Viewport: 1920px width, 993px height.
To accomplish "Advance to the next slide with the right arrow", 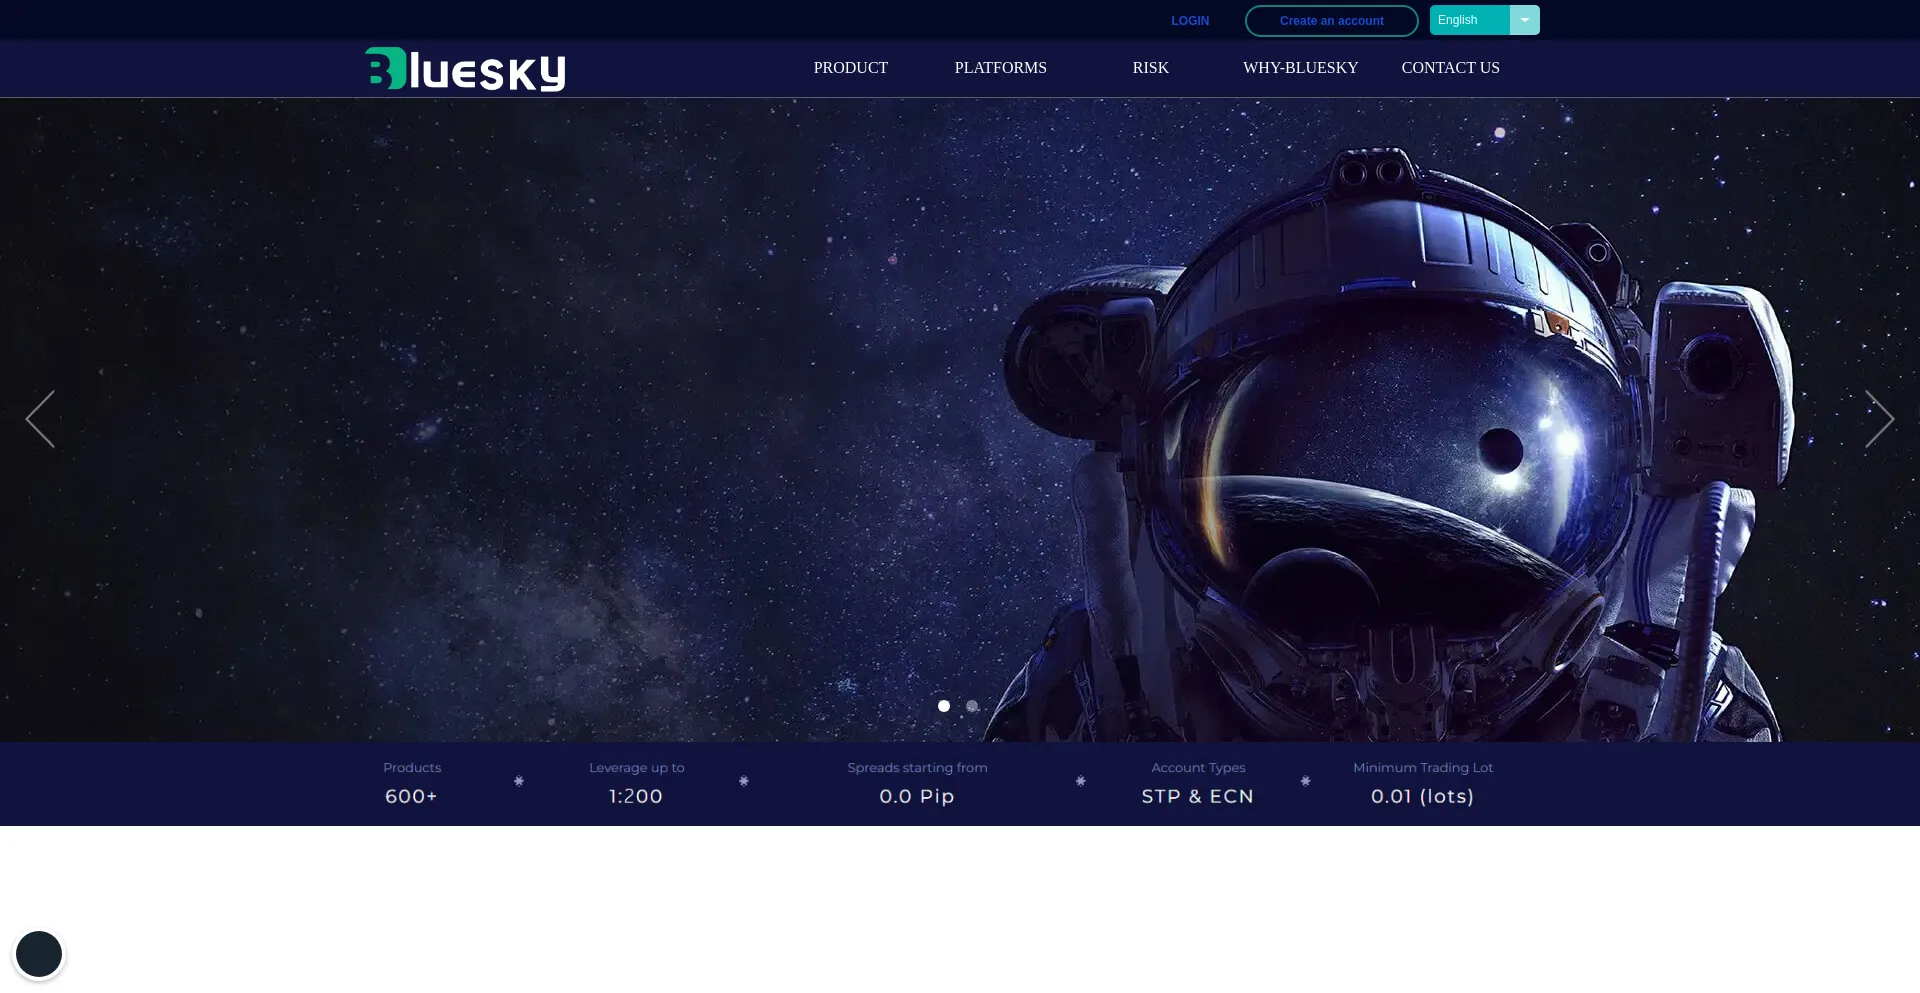I will tap(1879, 419).
